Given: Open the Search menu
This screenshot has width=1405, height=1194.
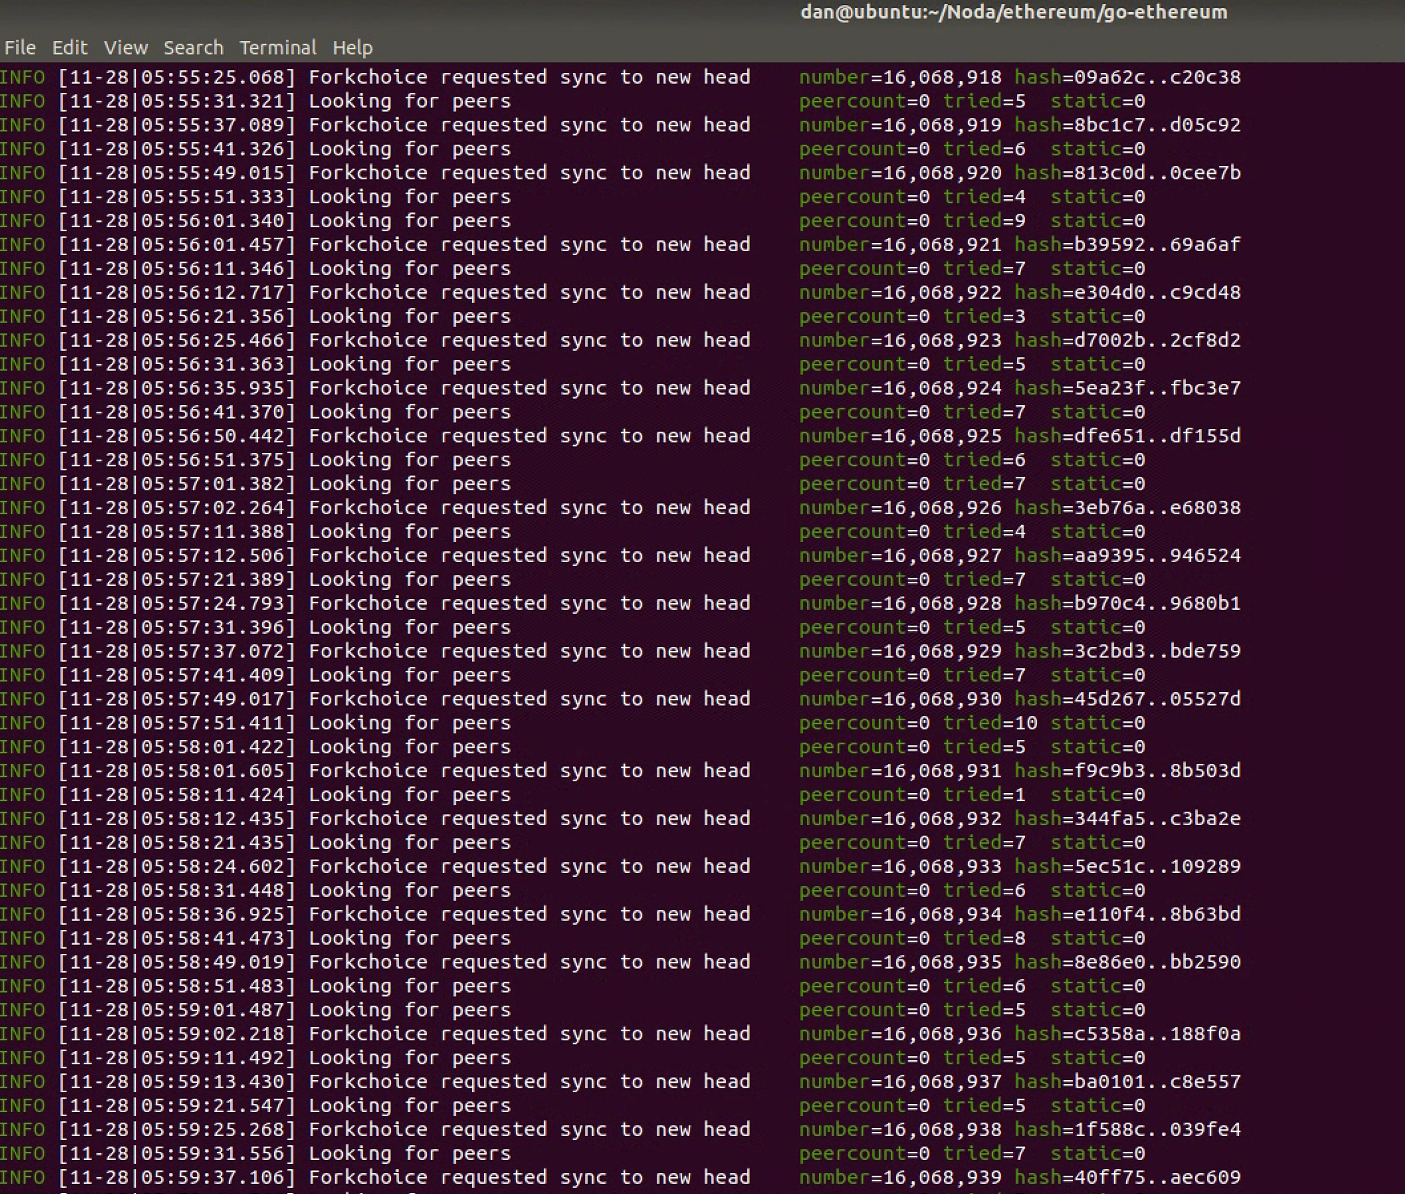Looking at the screenshot, I should click(x=193, y=47).
